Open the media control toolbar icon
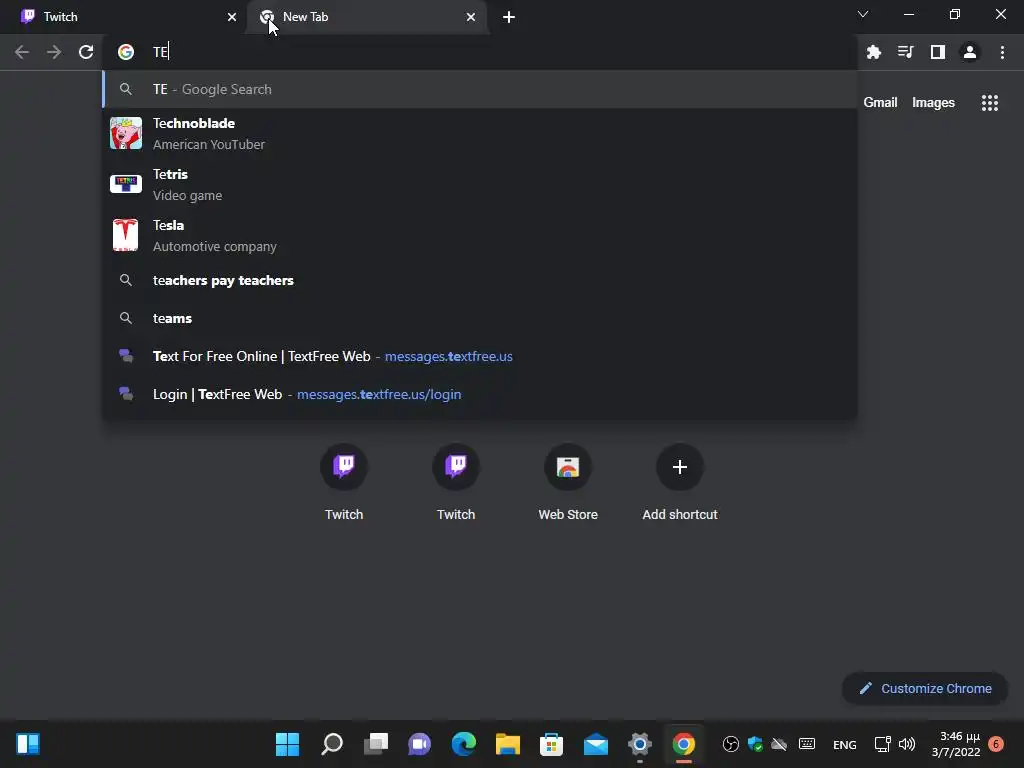The height and width of the screenshot is (768, 1024). (x=906, y=52)
